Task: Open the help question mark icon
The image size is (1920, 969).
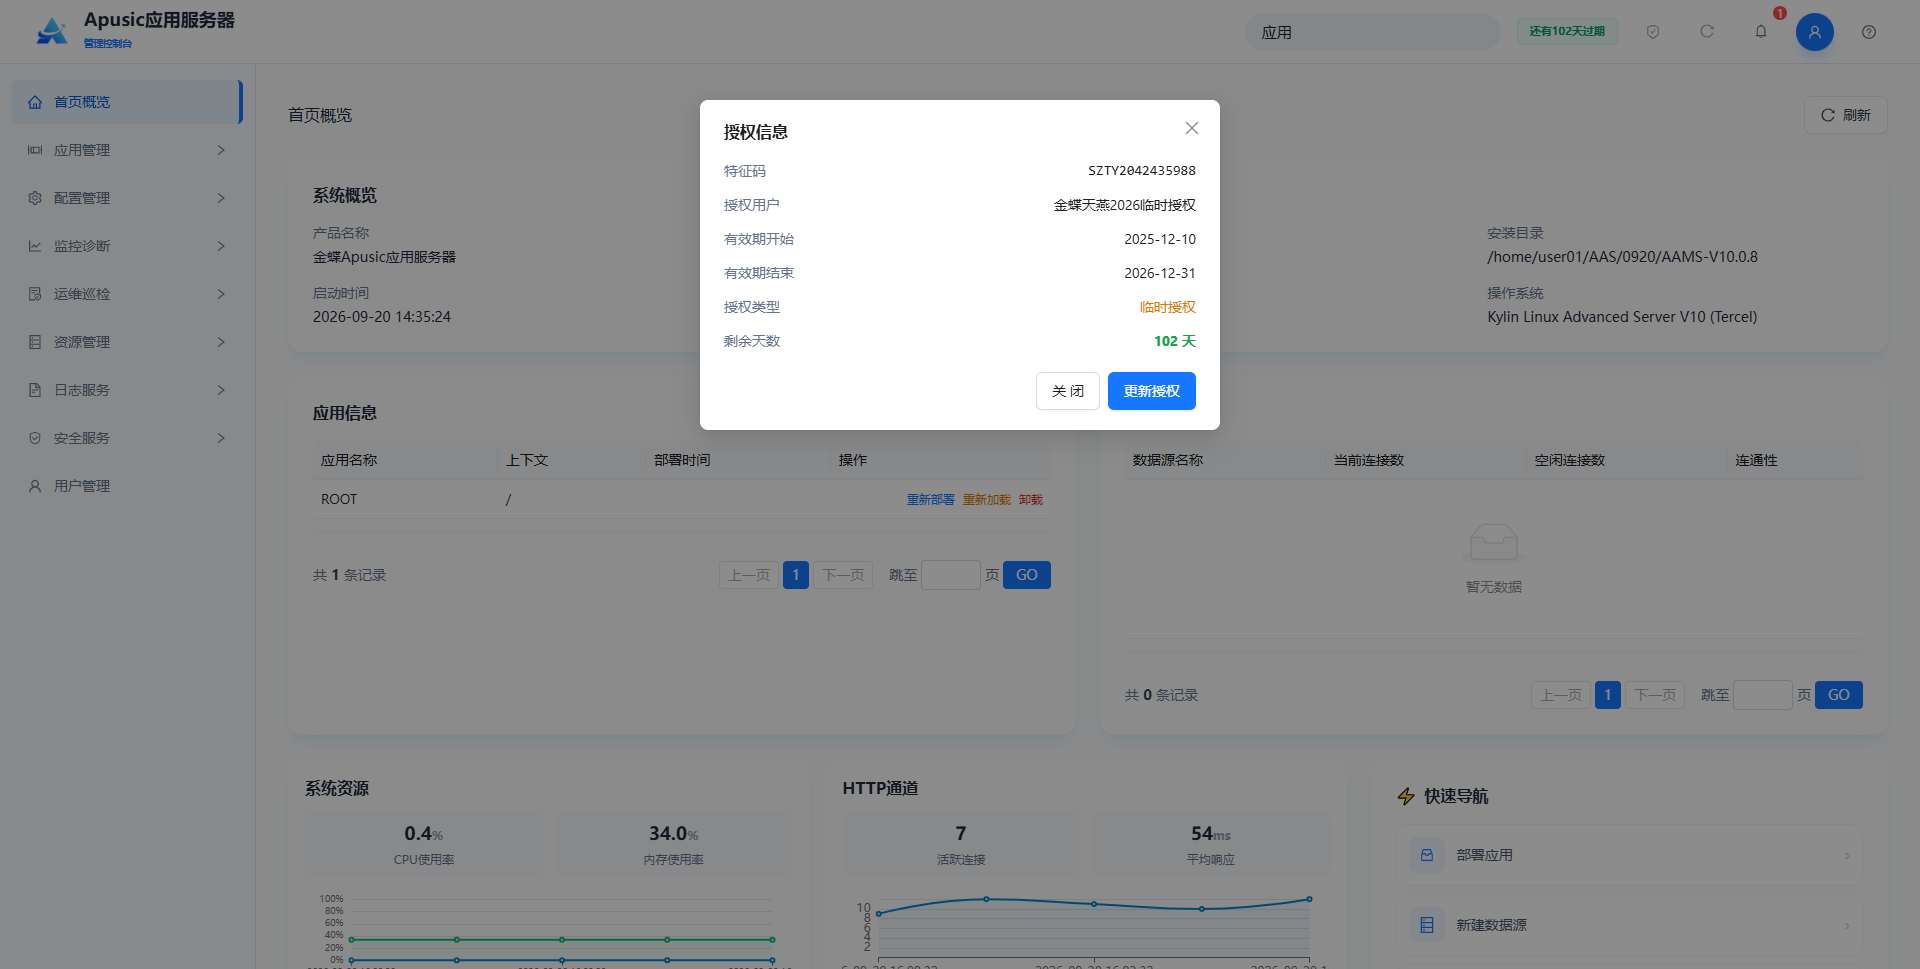Action: click(1868, 32)
